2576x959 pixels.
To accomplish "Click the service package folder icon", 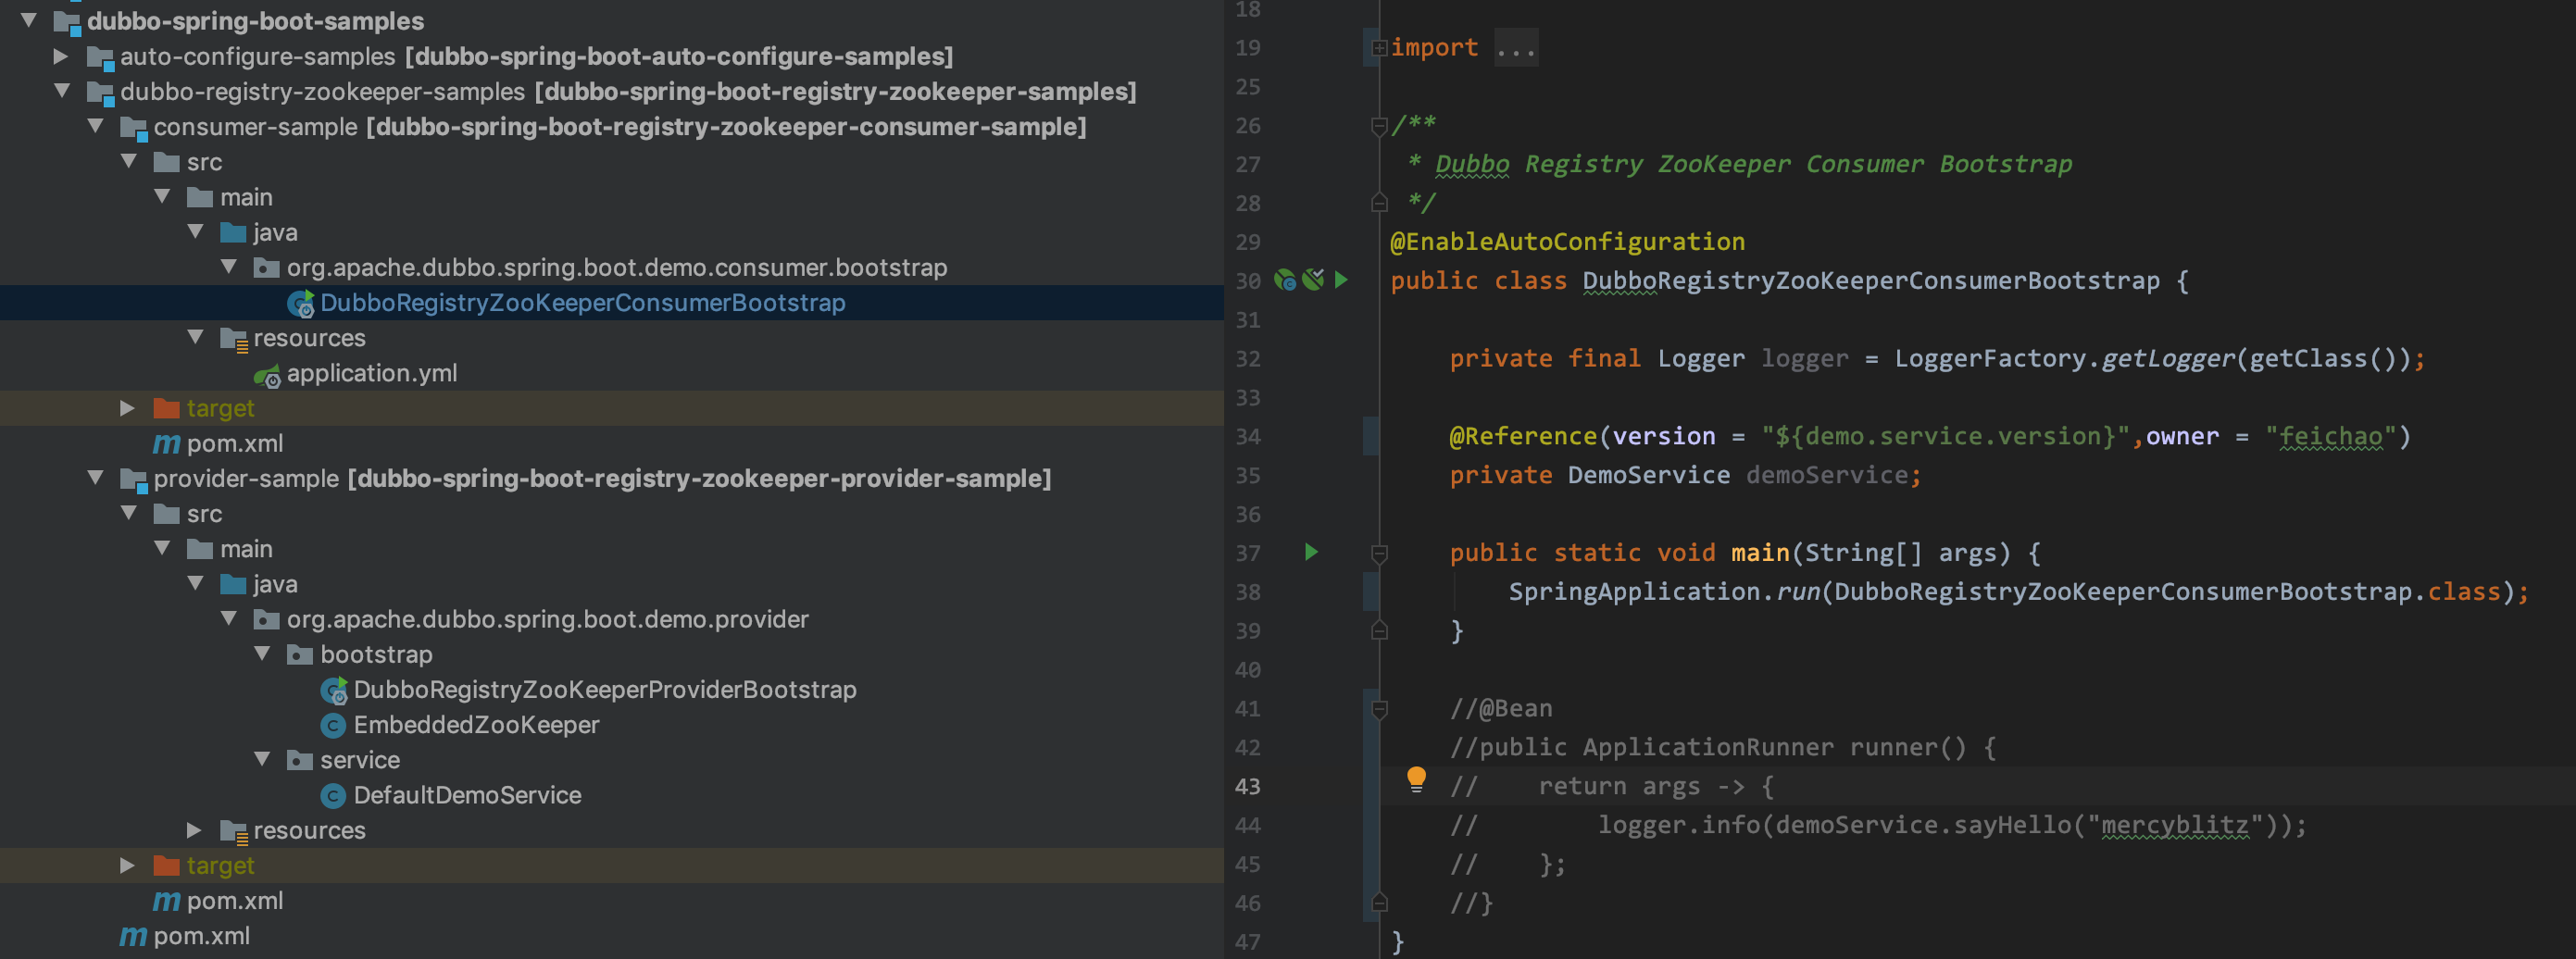I will point(300,760).
